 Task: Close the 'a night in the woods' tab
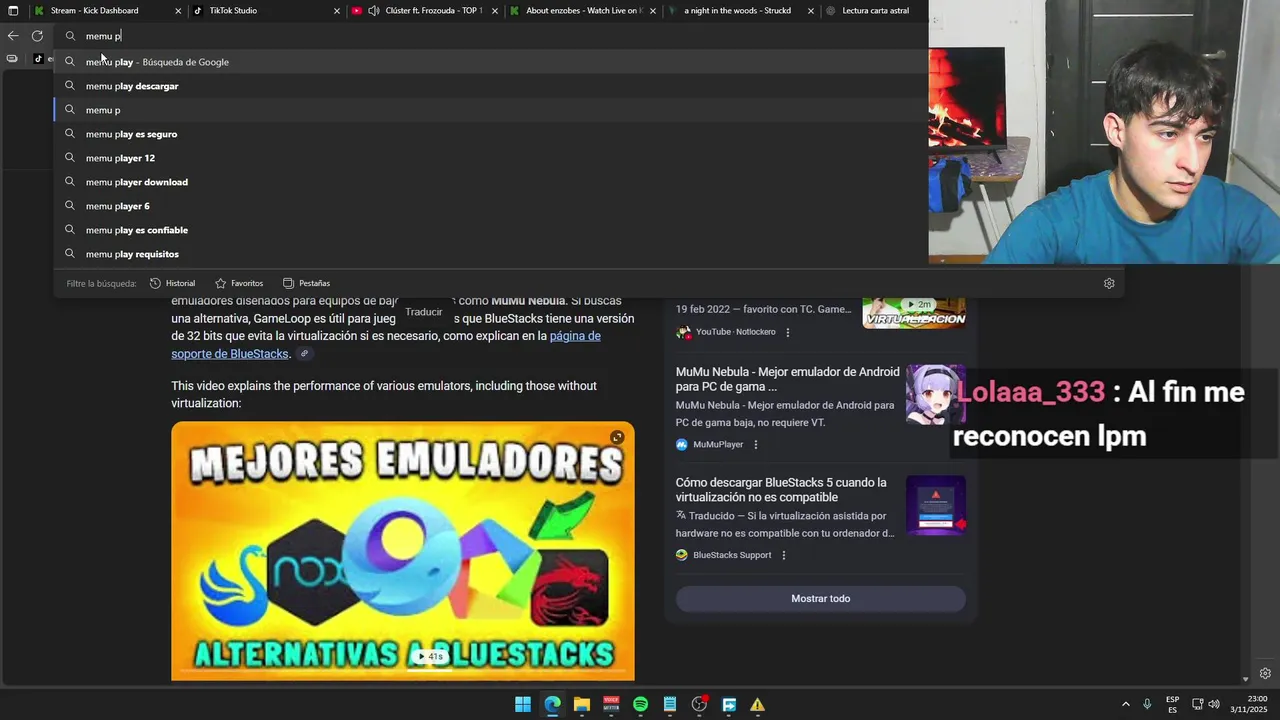pos(811,11)
